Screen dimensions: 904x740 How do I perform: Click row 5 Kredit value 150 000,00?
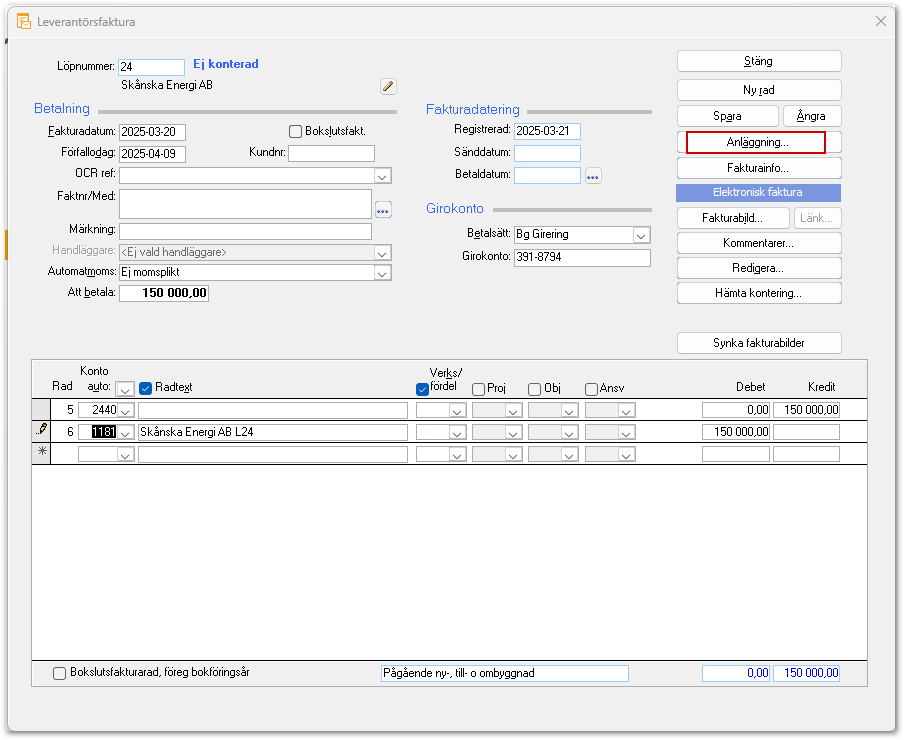[806, 410]
